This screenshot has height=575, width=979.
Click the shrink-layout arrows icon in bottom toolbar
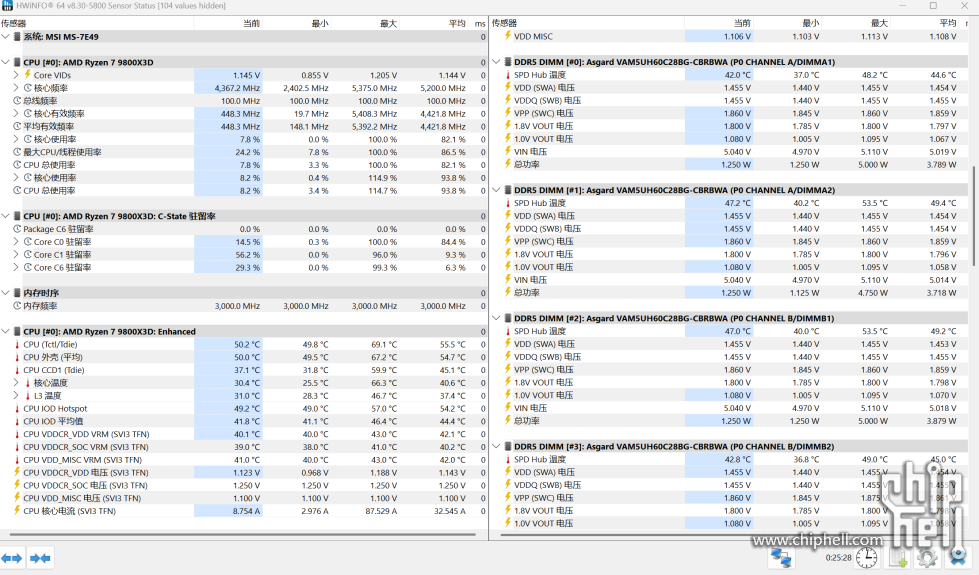[x=40, y=558]
